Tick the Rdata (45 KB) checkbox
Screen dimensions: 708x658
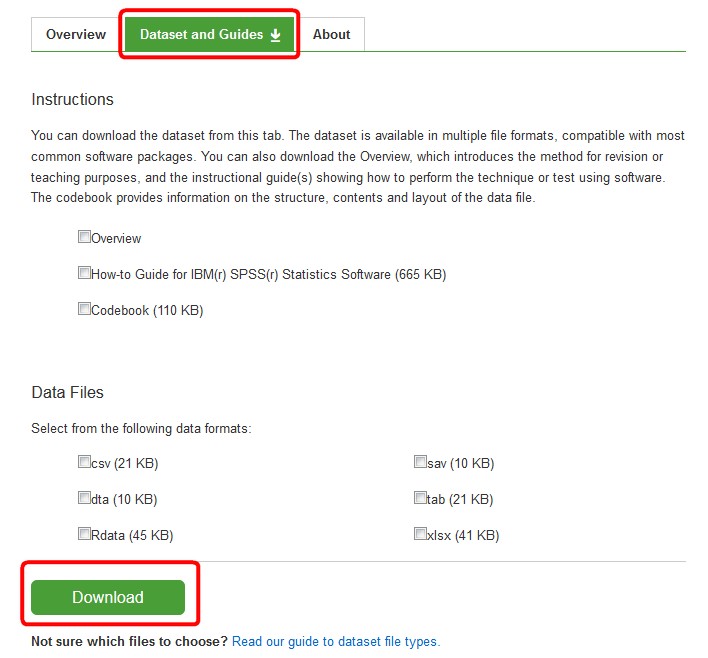[x=84, y=534]
